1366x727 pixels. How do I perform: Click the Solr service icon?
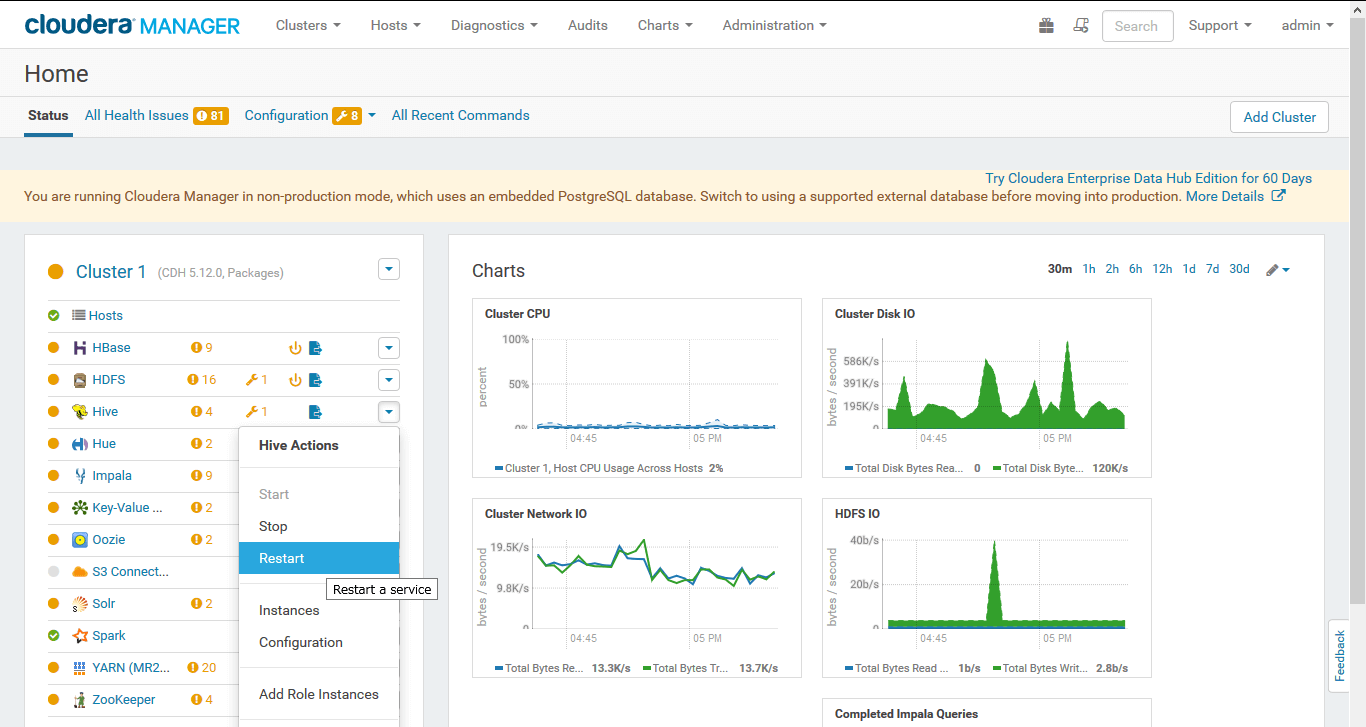point(80,604)
